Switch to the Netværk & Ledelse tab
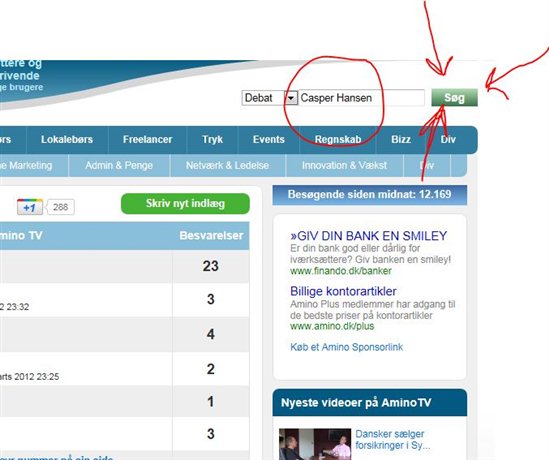The width and height of the screenshot is (549, 460). [x=227, y=165]
